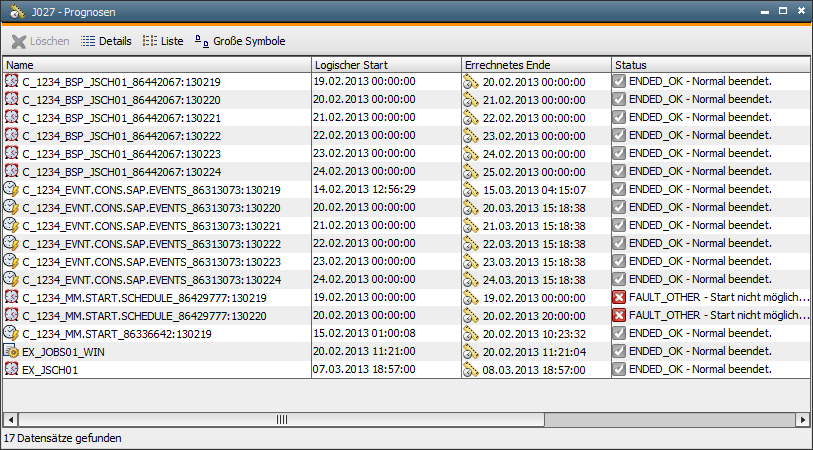Click logical start 15.02.2013 01:00:08
Screen dimensions: 813x450
pyautogui.click(x=364, y=333)
